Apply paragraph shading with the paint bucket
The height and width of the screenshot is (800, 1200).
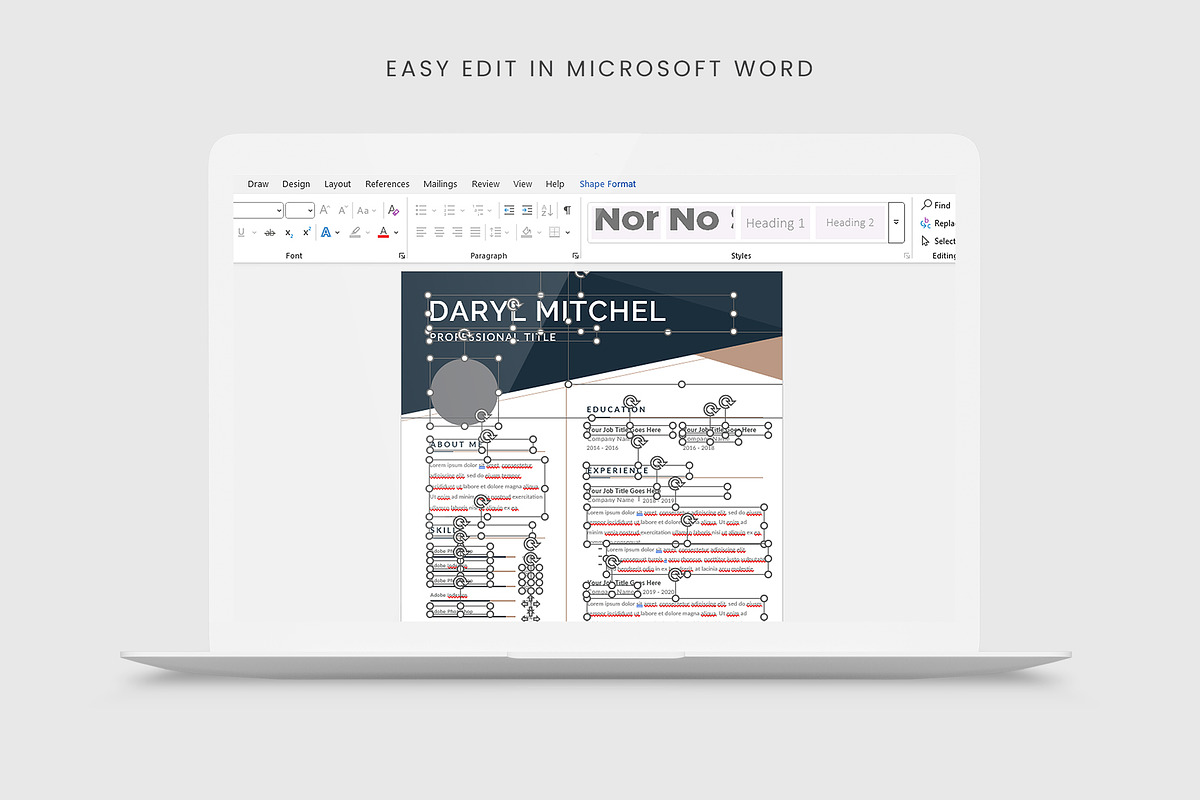526,232
